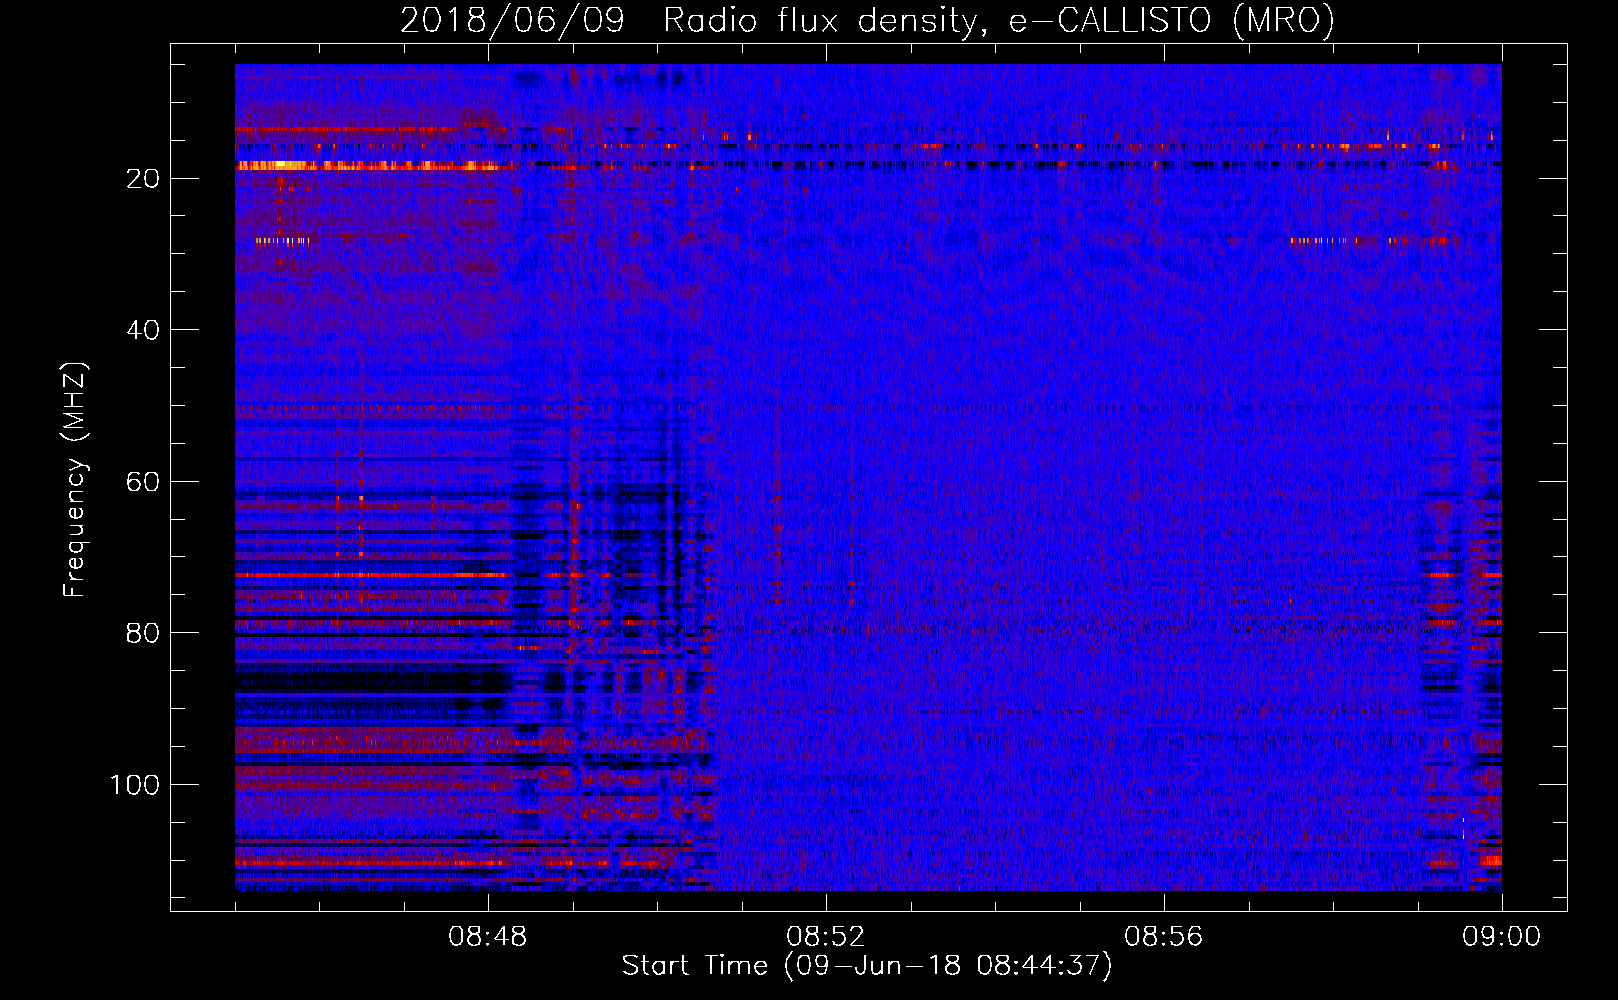
Task: Click the 40 frequency tick label
Action: tap(144, 330)
